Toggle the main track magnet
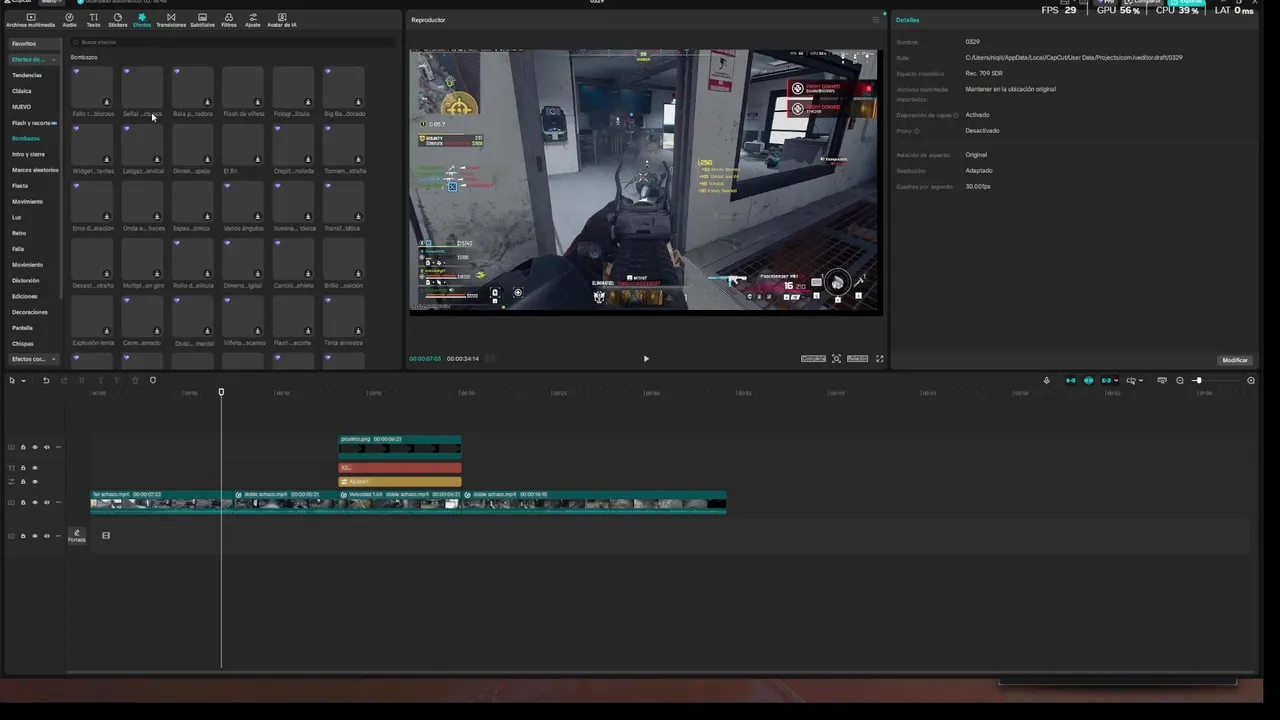The image size is (1280, 720). (1070, 380)
